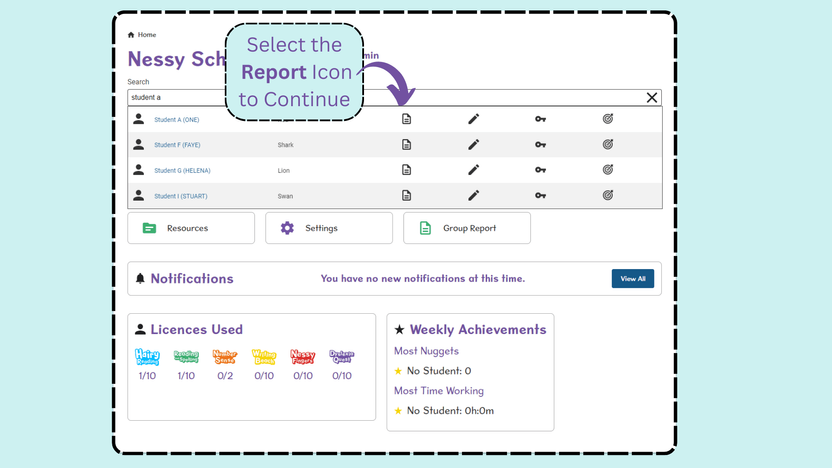
Task: Open the Resources button
Action: 191,228
